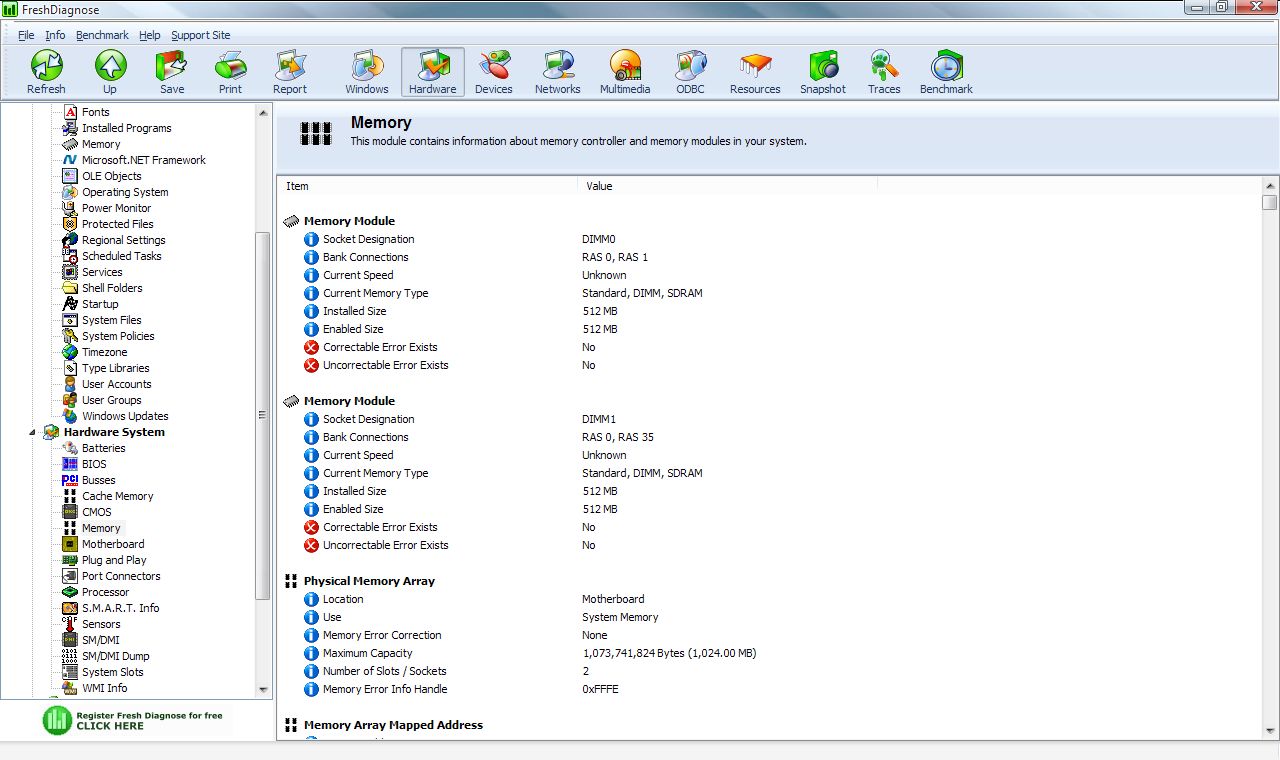This screenshot has height=760, width=1280.
Task: Select Power Monitor in the tree
Action: 117,208
